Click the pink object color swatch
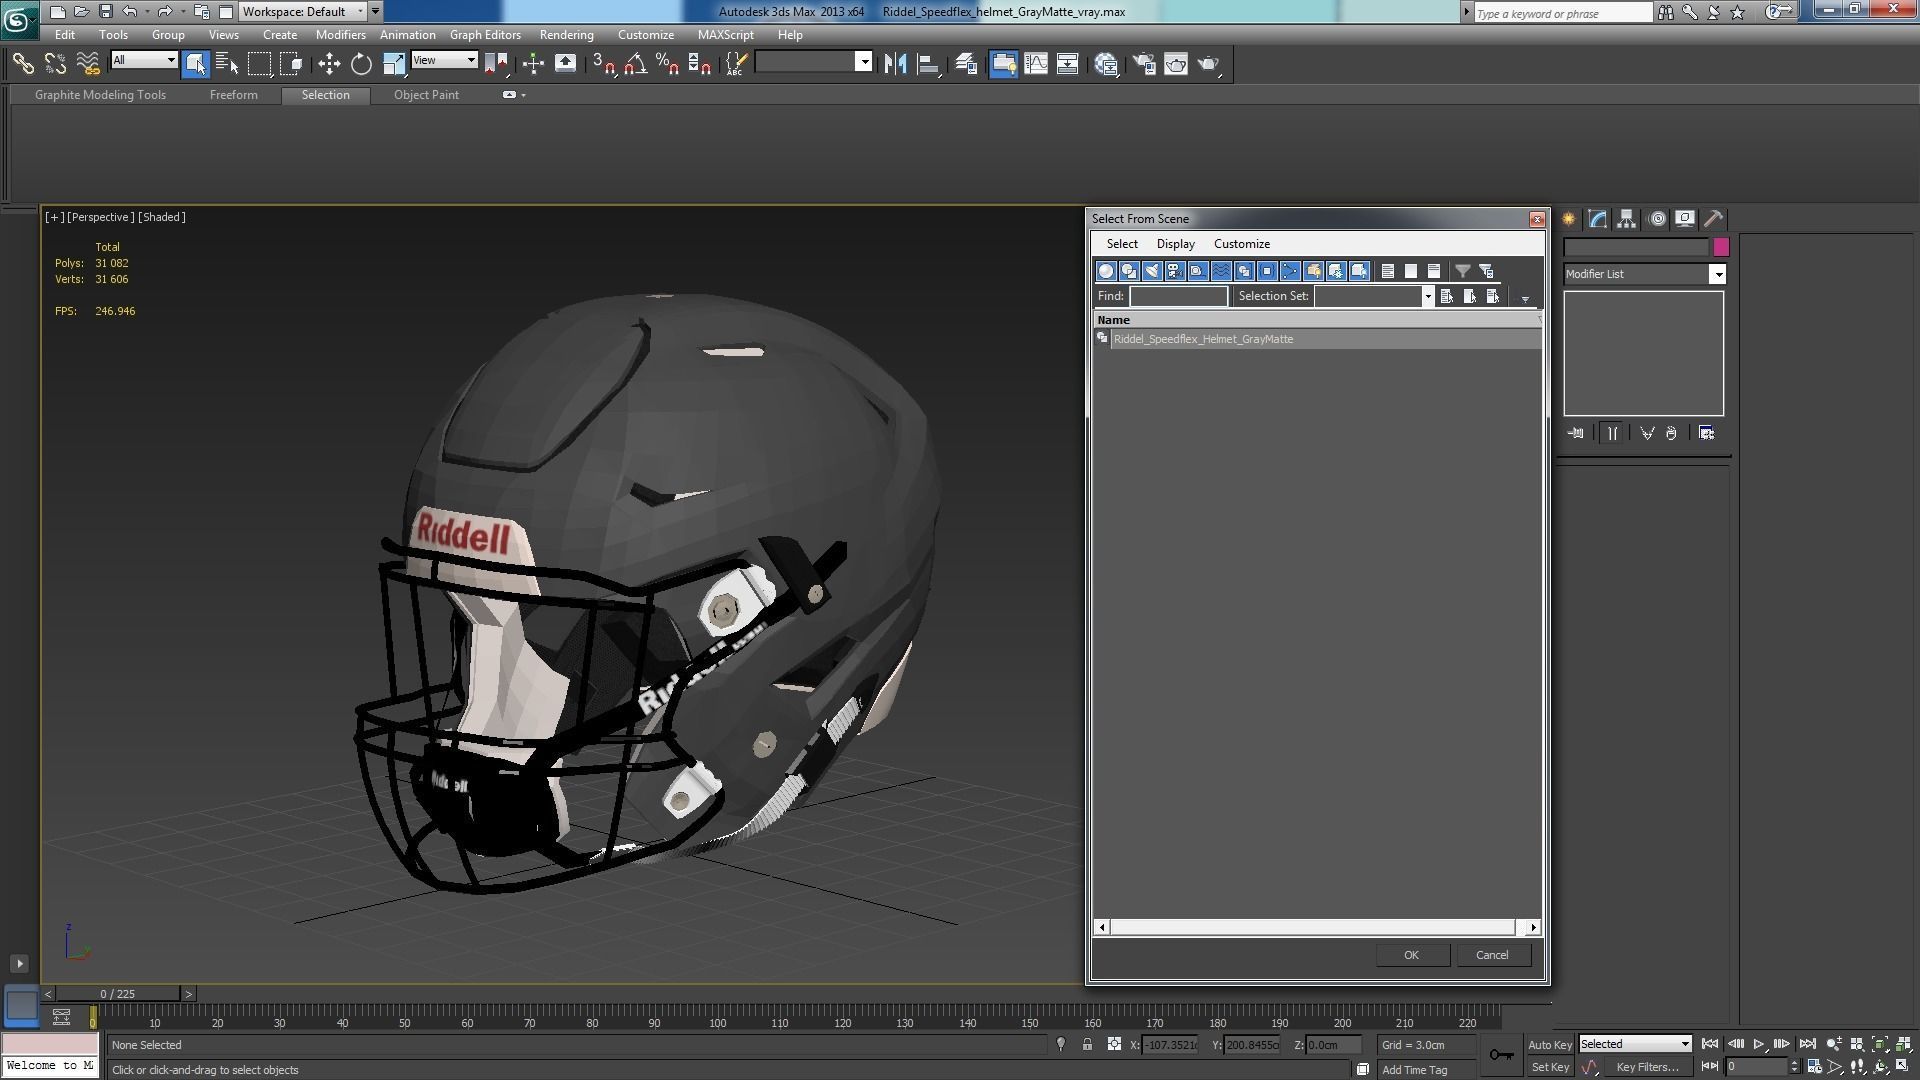 point(1720,247)
